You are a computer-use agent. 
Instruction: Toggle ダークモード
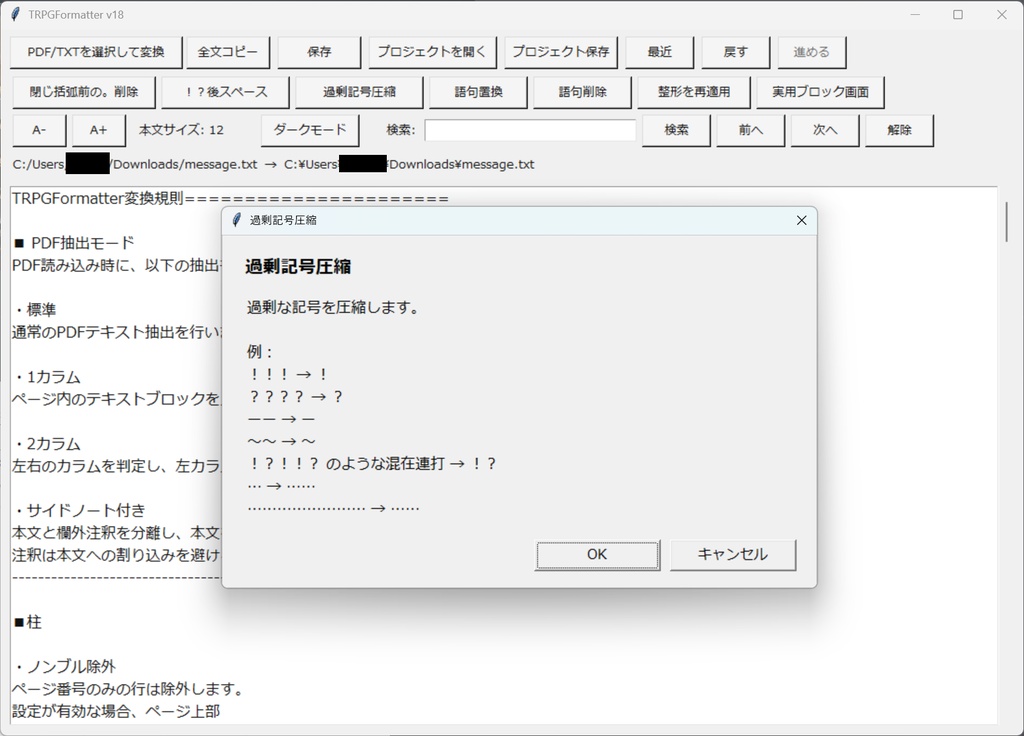(x=310, y=131)
